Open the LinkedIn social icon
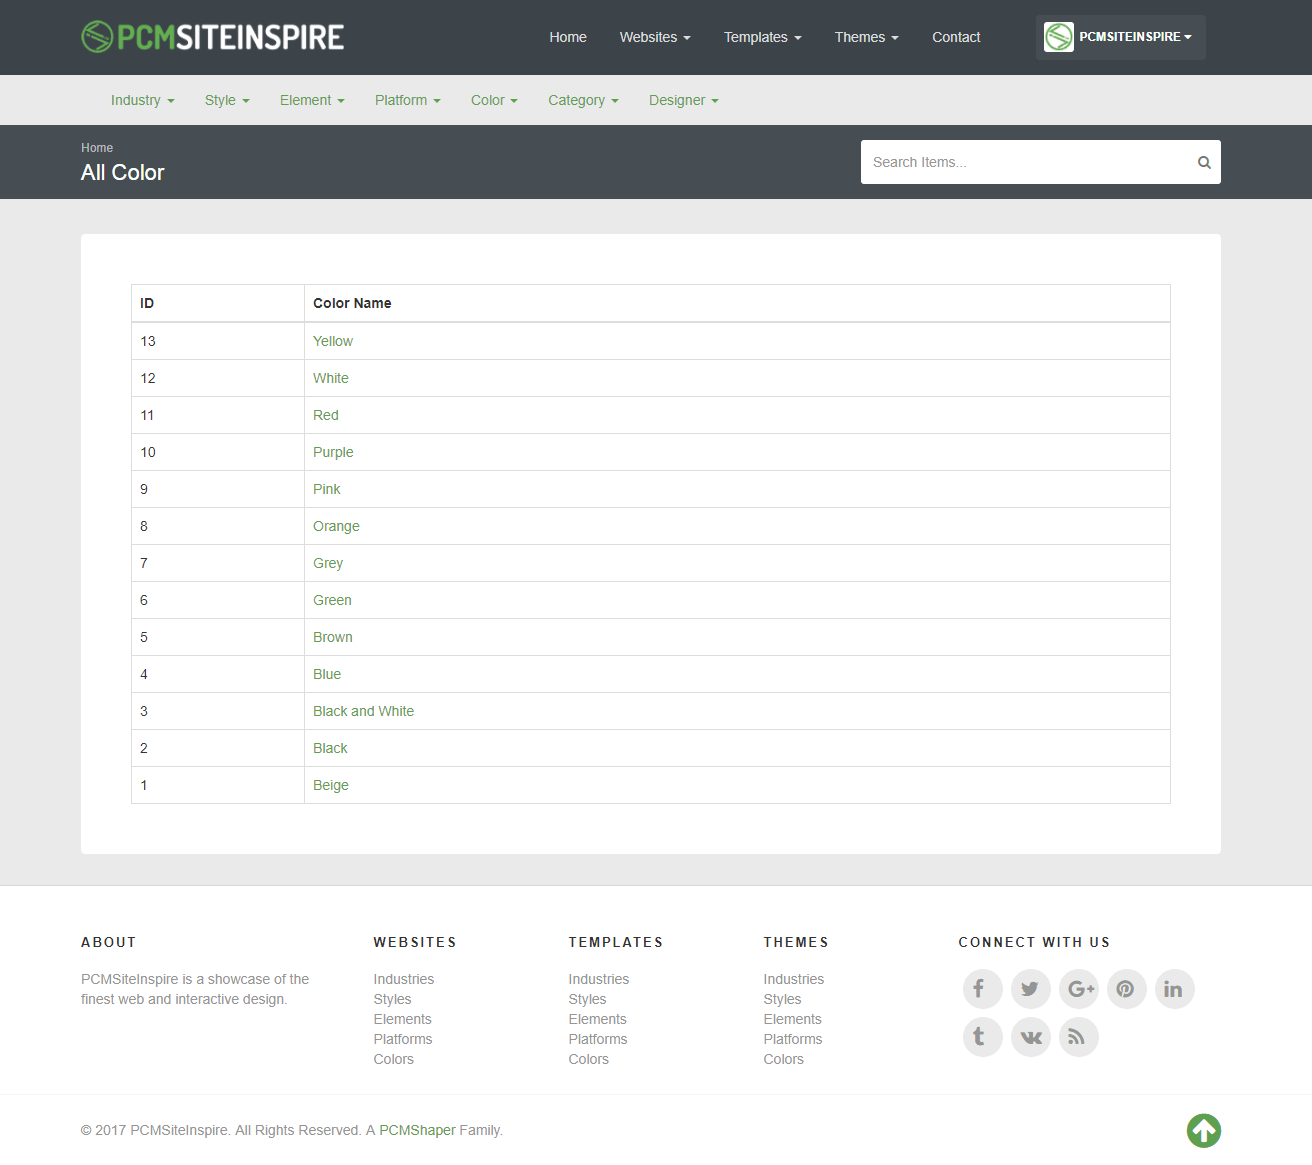The height and width of the screenshot is (1165, 1312). coord(1174,989)
